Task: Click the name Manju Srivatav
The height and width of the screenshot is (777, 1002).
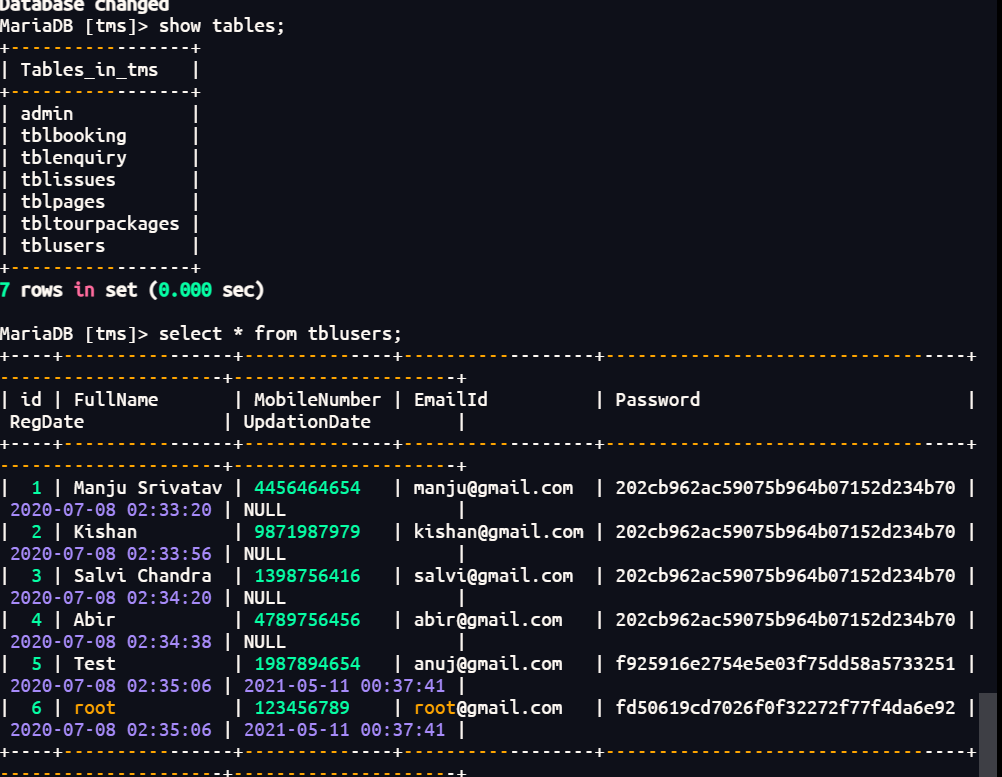Action: 148,488
